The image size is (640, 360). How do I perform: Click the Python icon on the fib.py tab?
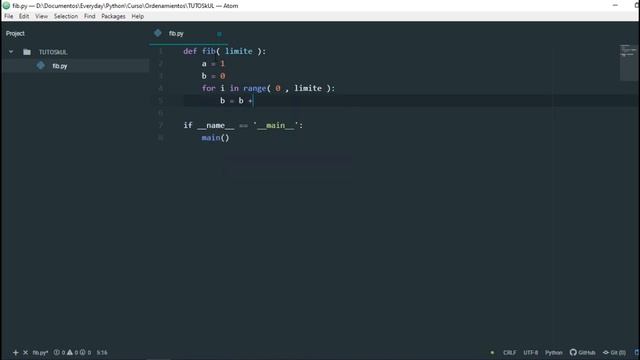[158, 33]
